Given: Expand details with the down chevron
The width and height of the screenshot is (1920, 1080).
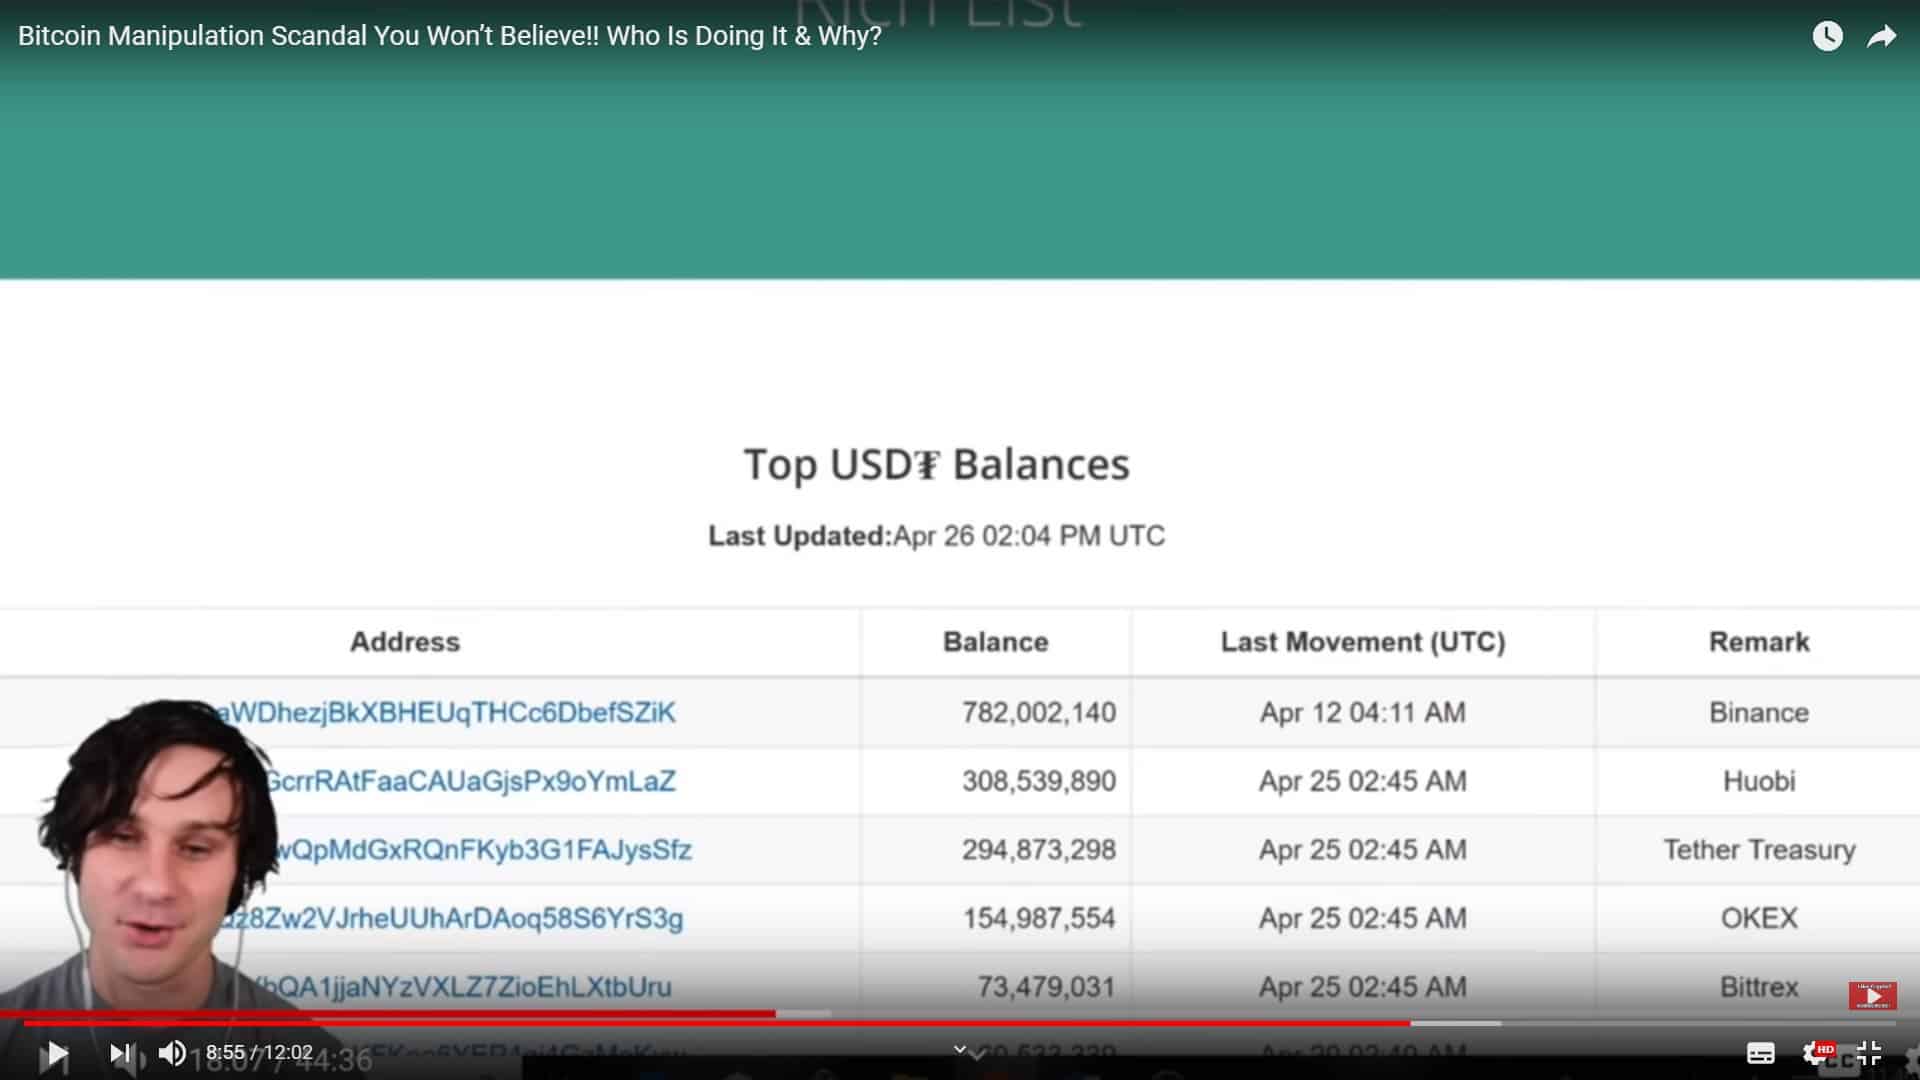Looking at the screenshot, I should (x=960, y=1049).
